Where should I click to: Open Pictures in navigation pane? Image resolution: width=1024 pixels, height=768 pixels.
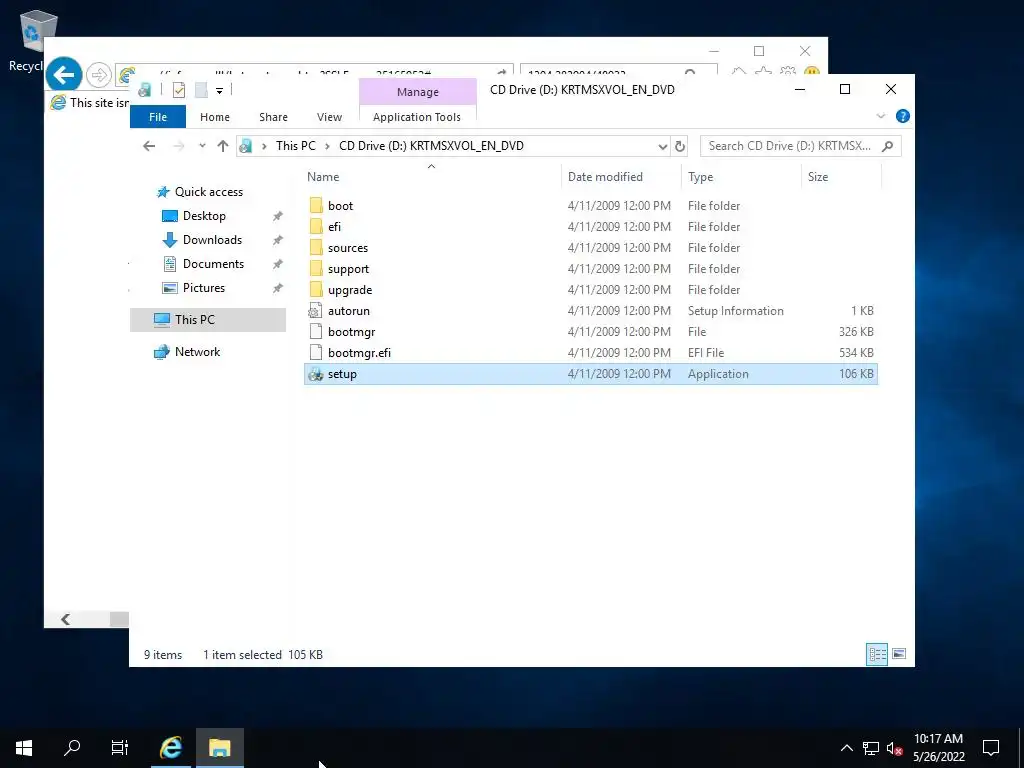click(204, 288)
